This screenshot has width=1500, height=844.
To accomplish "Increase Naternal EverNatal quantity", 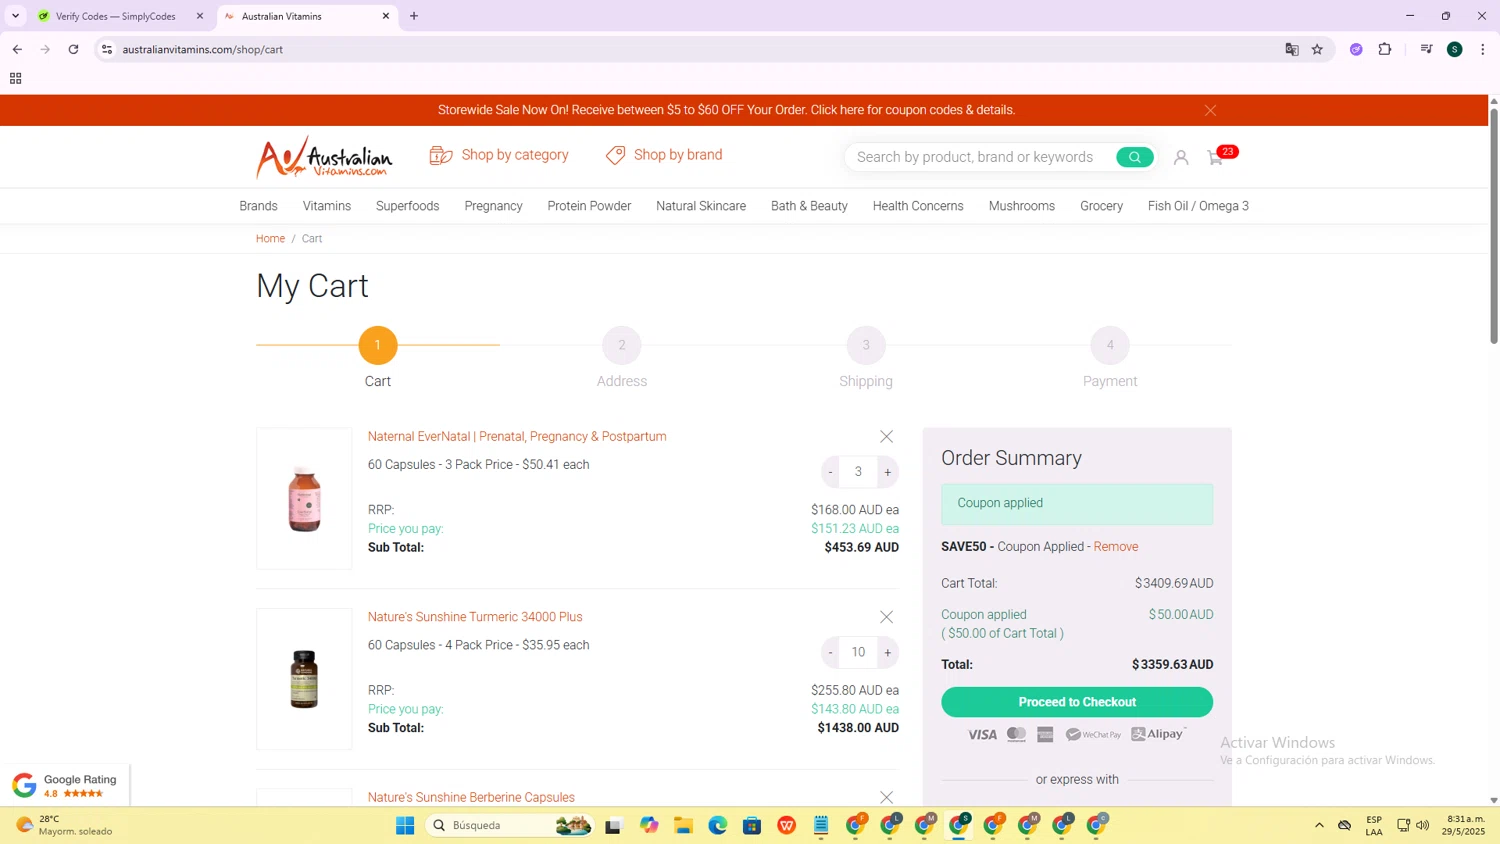I will [887, 472].
